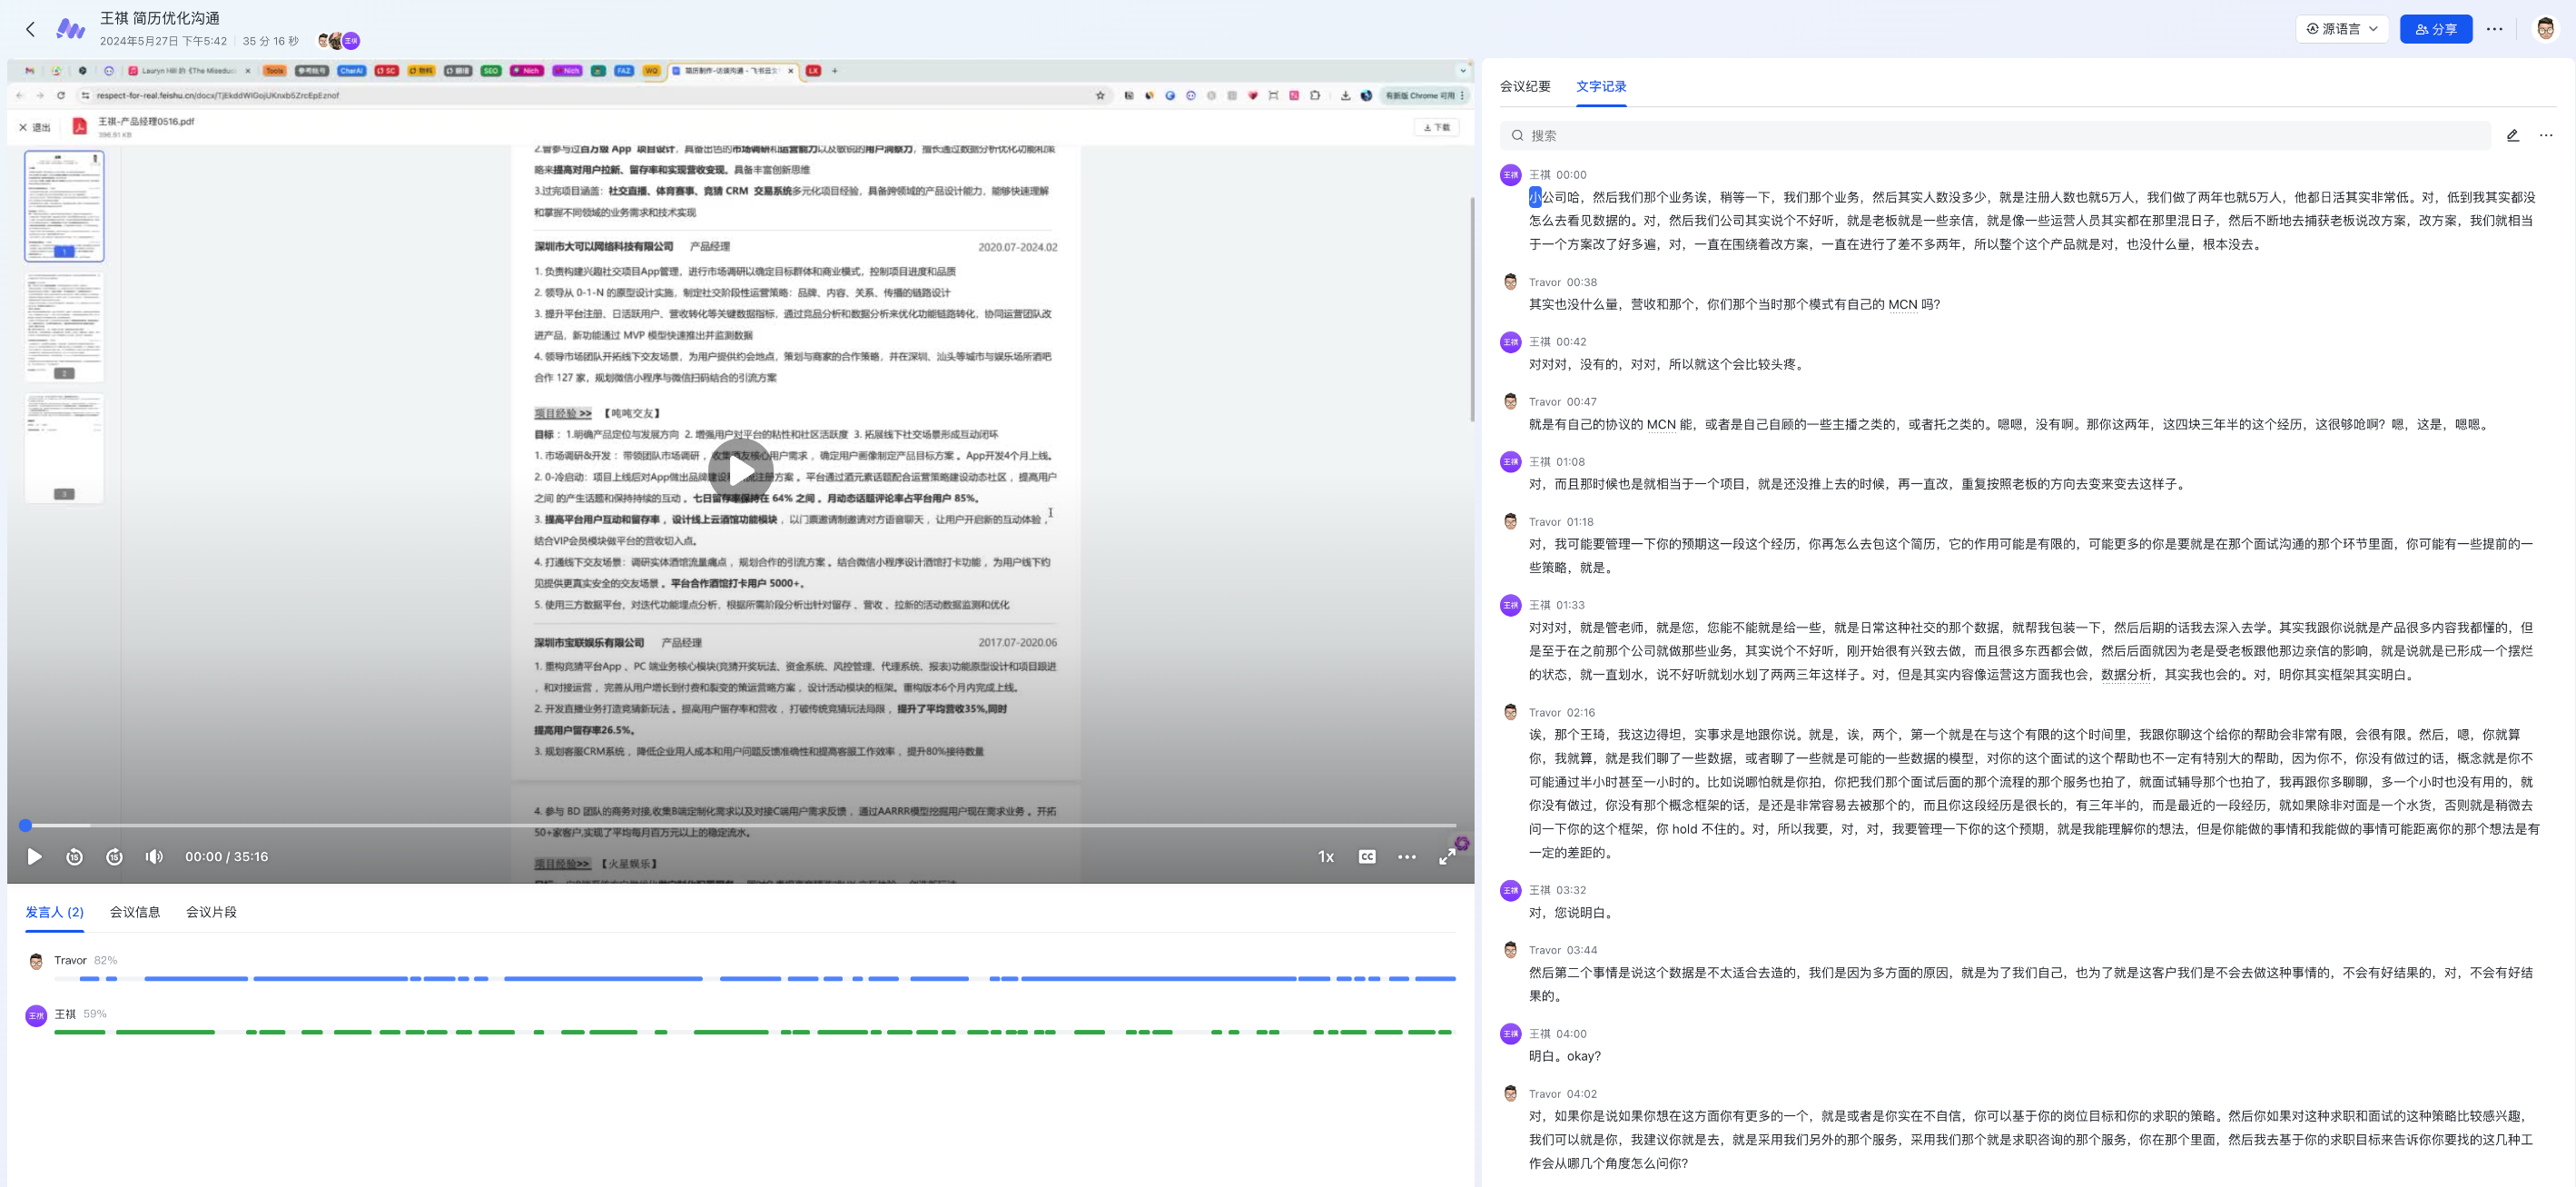Click the 会议片段 tab

211,912
